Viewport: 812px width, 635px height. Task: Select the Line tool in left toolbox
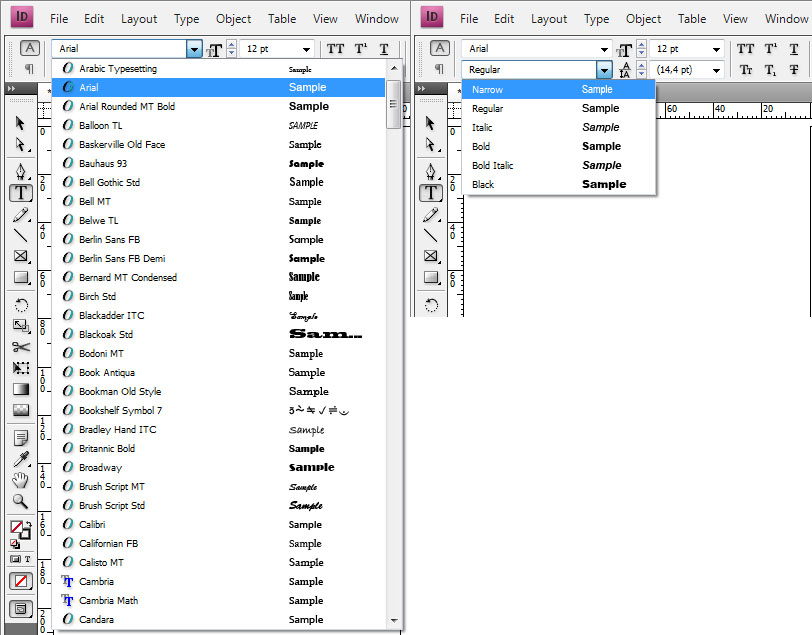click(20, 235)
